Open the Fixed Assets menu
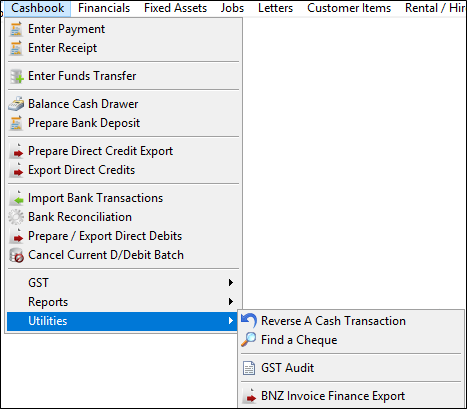This screenshot has width=467, height=409. pos(175,8)
